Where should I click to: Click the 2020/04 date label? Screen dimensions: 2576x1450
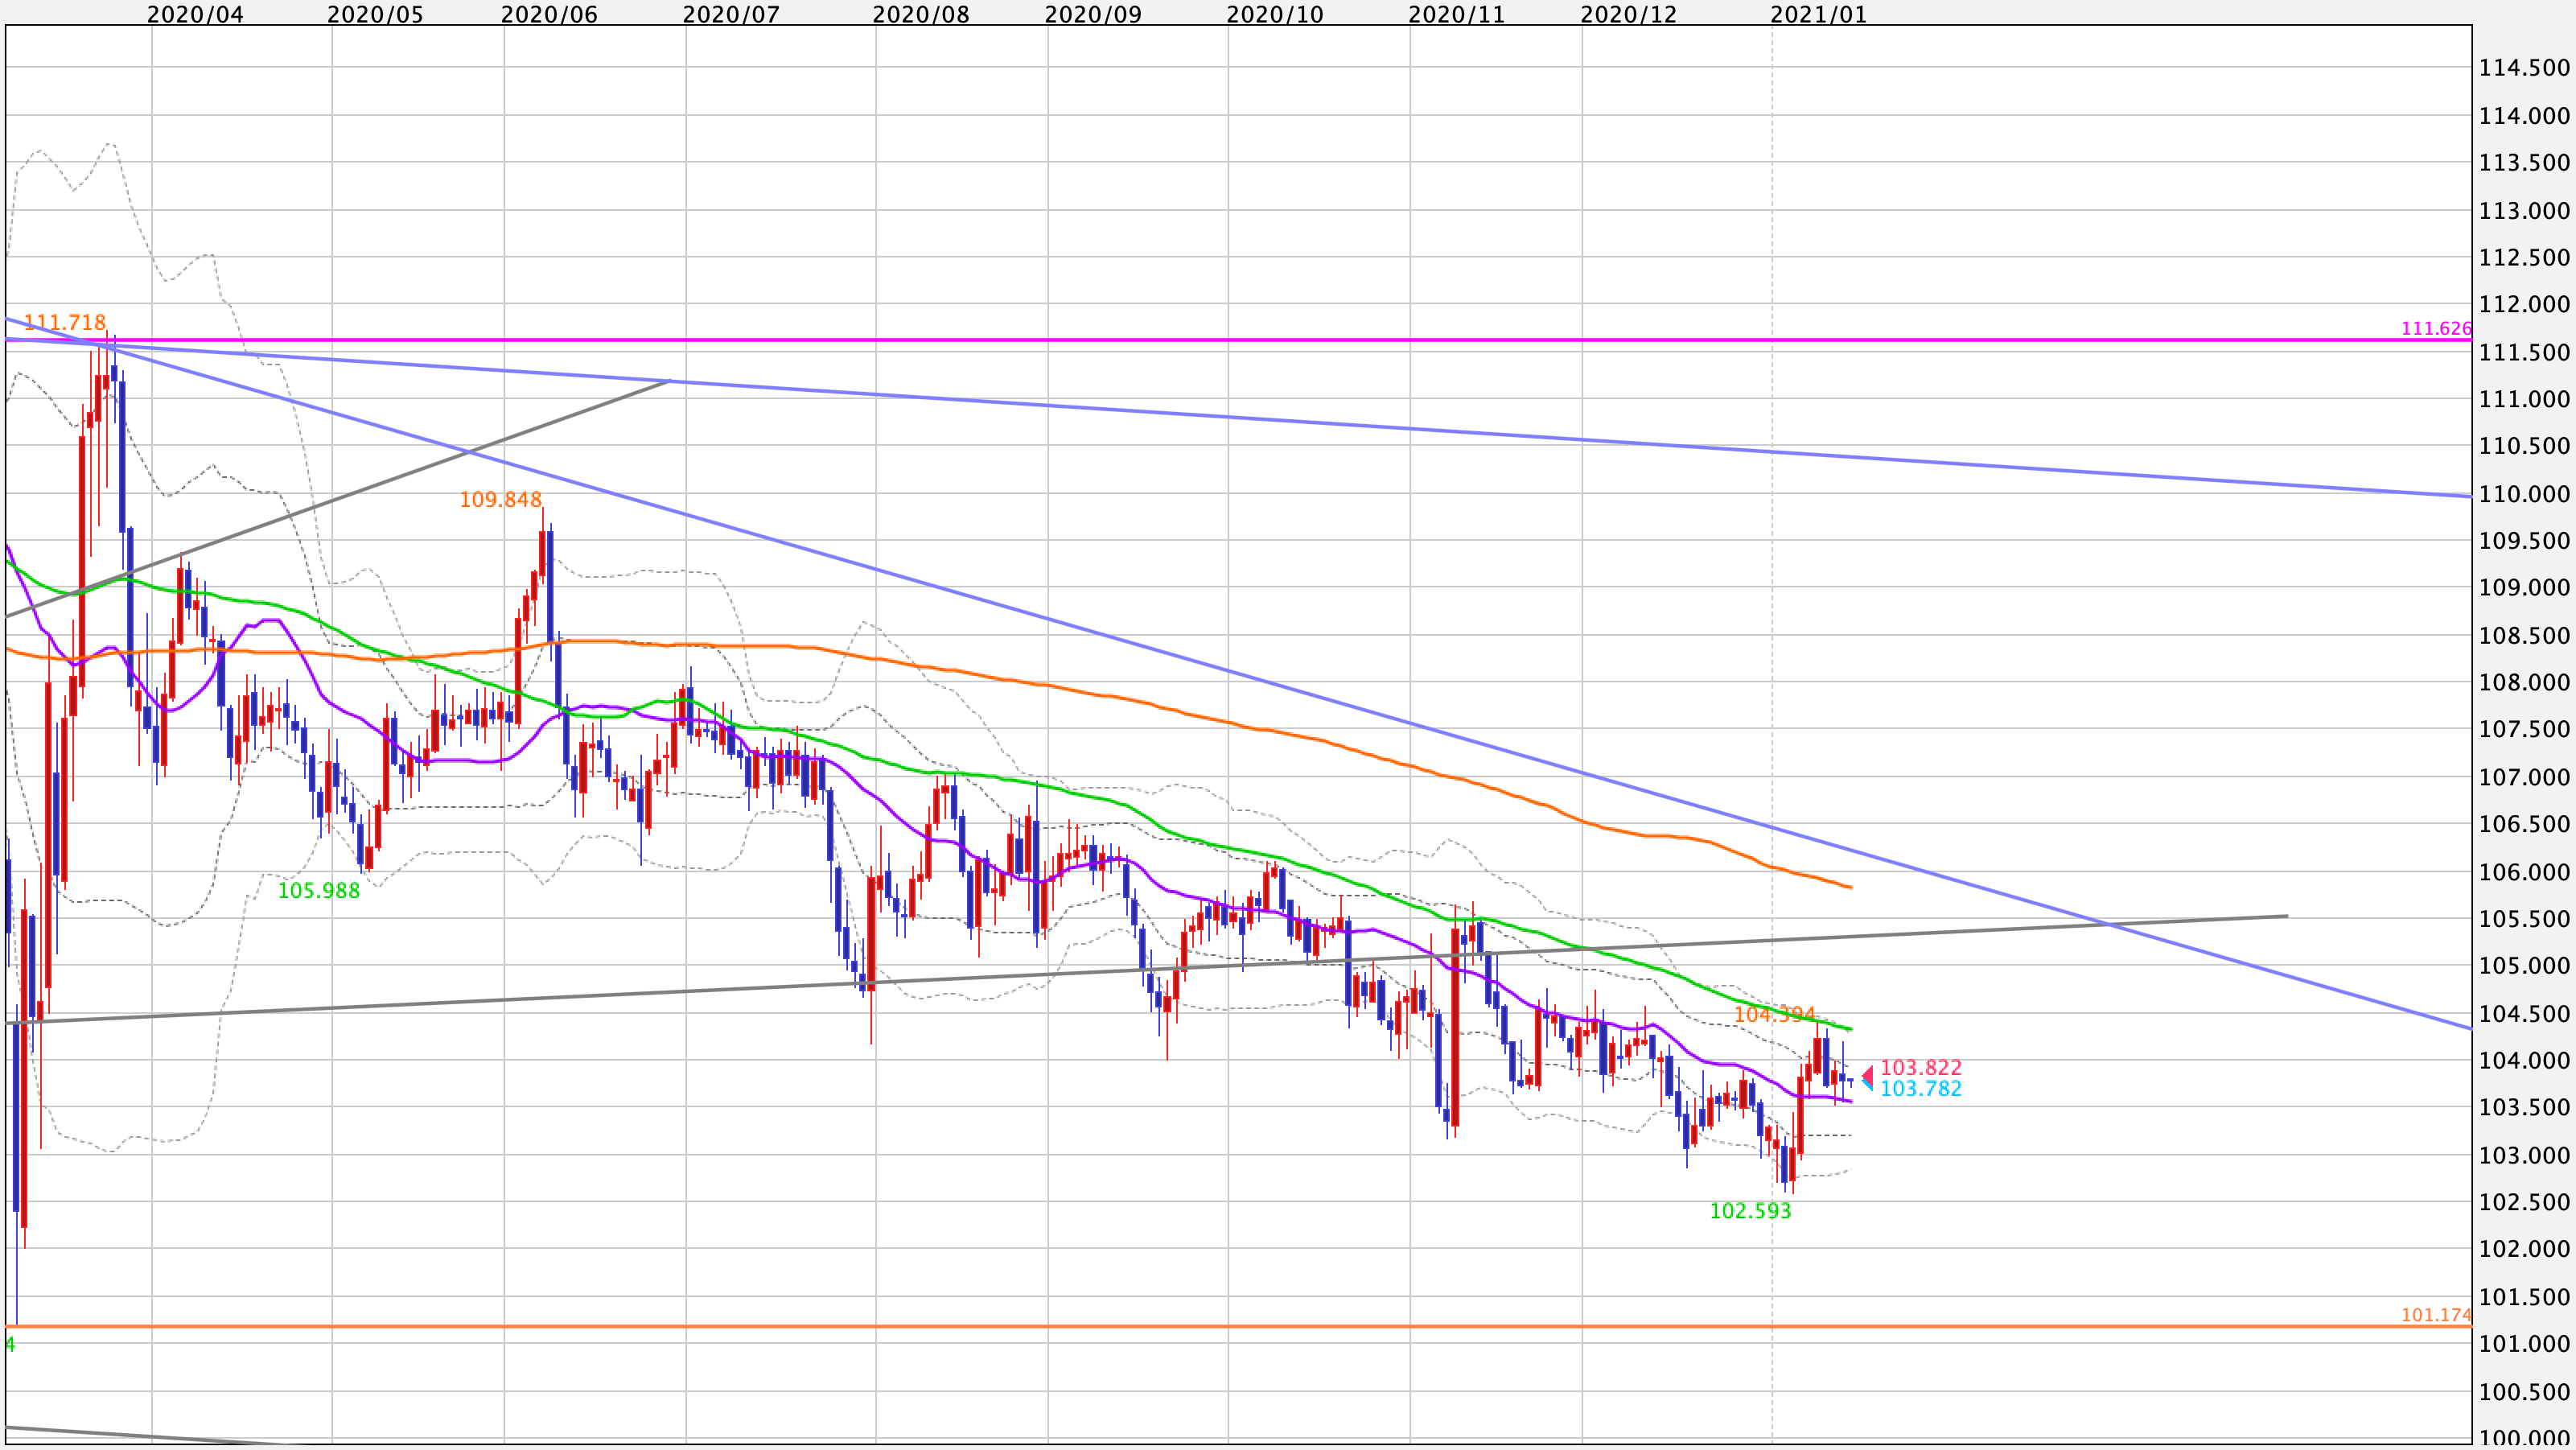pyautogui.click(x=195, y=14)
